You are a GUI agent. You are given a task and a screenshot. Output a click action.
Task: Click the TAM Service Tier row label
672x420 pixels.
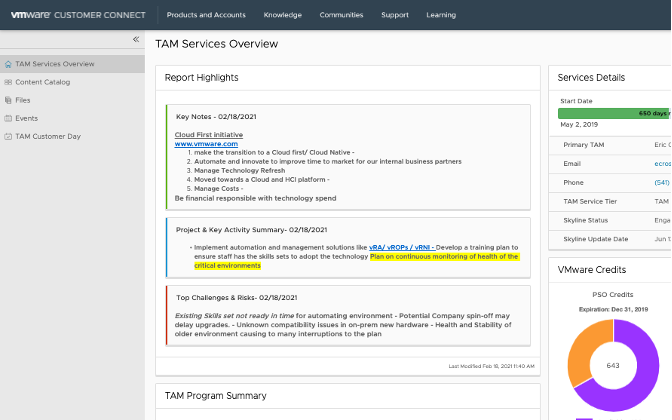pos(590,201)
